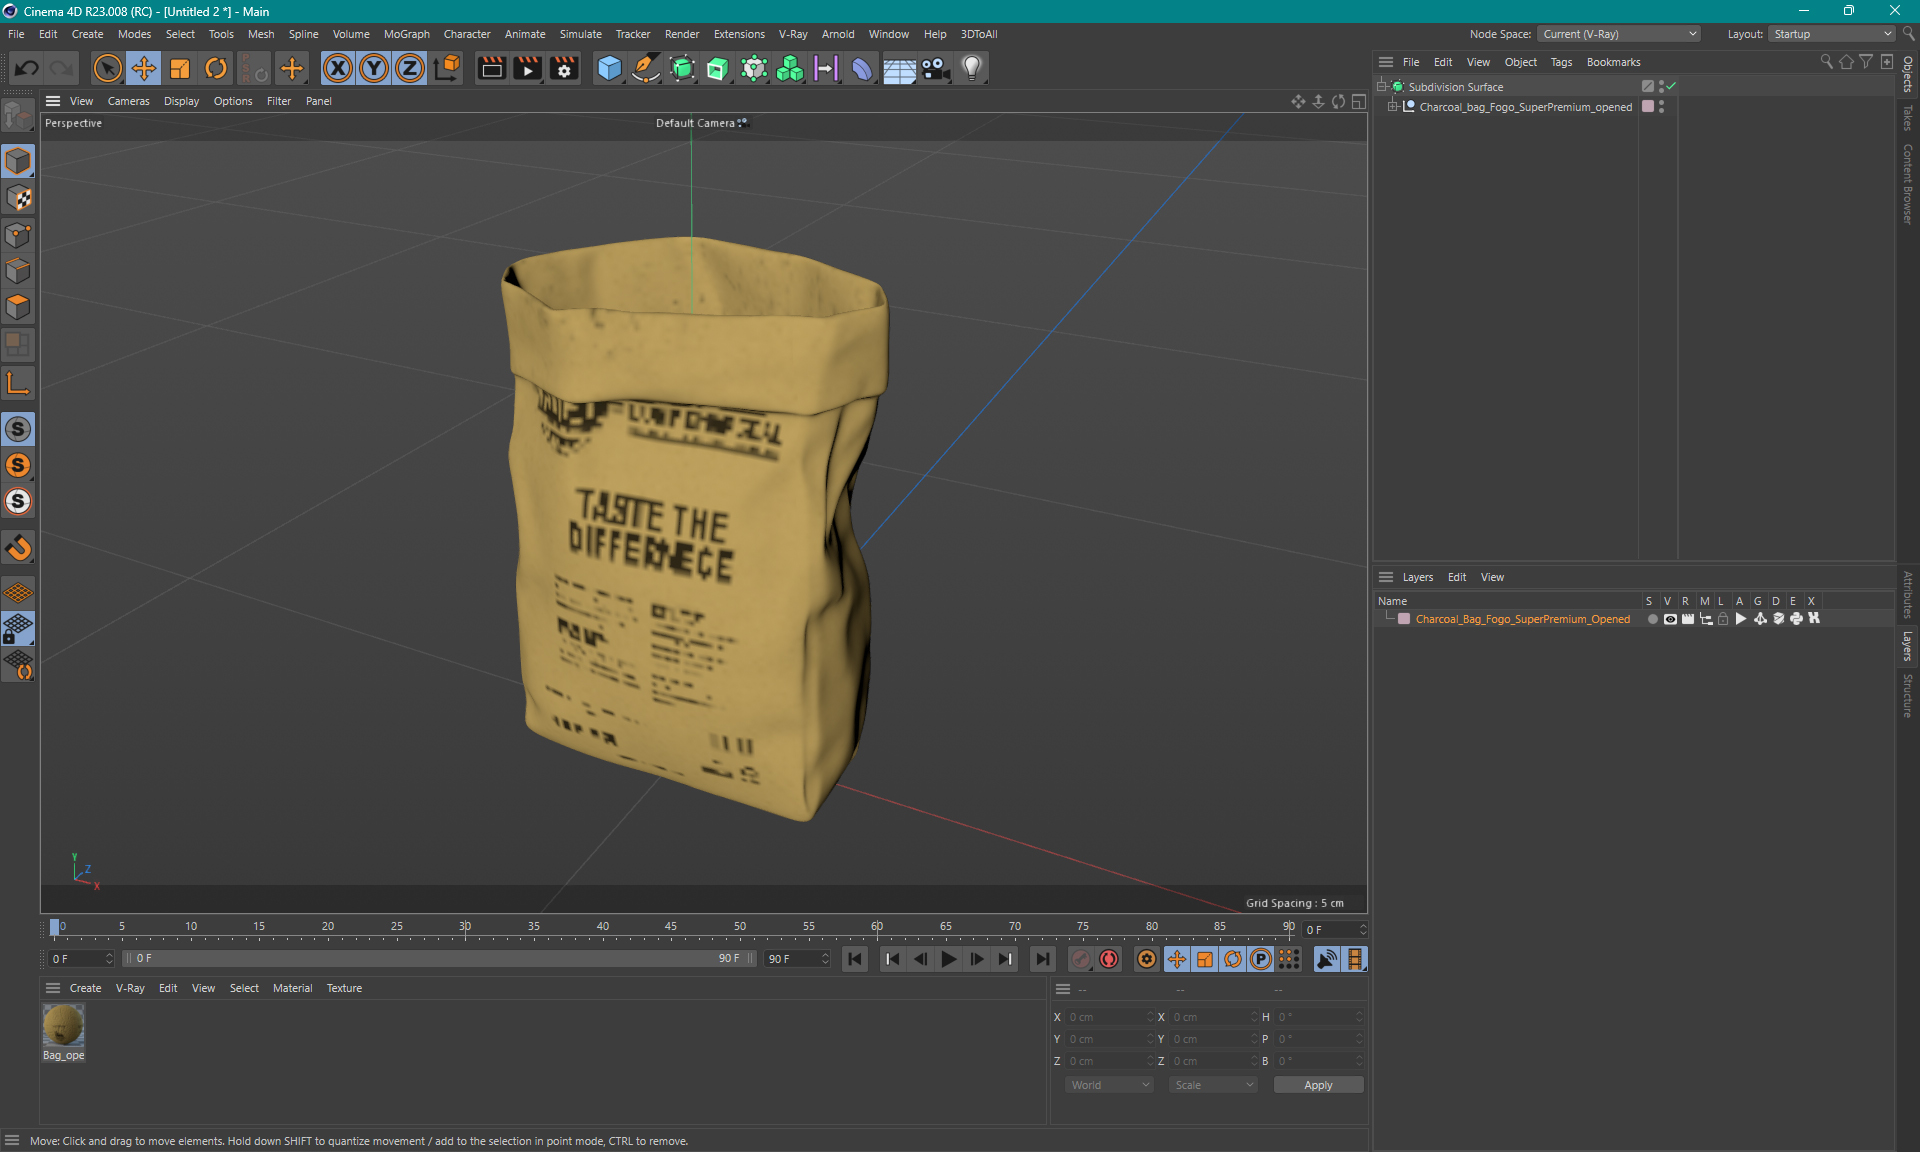Expand Charcoal_bag_Fogo_SuperPremium_opened object
This screenshot has width=1920, height=1152.
pos(1393,106)
